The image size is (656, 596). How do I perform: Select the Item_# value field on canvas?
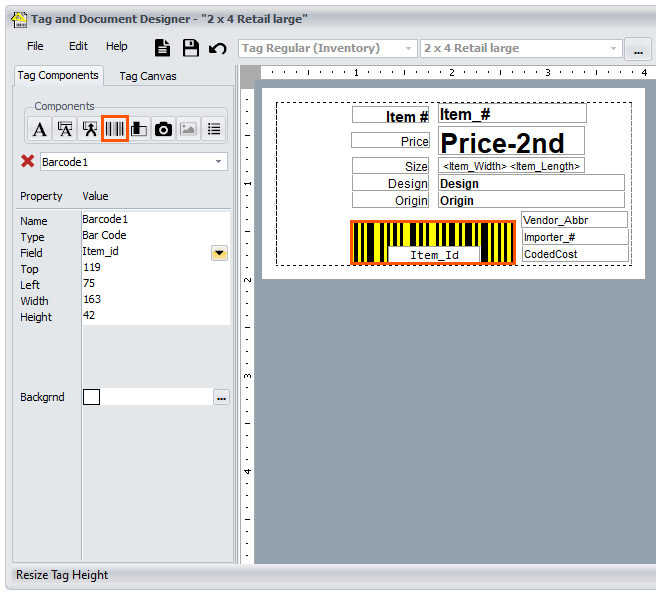coord(512,114)
